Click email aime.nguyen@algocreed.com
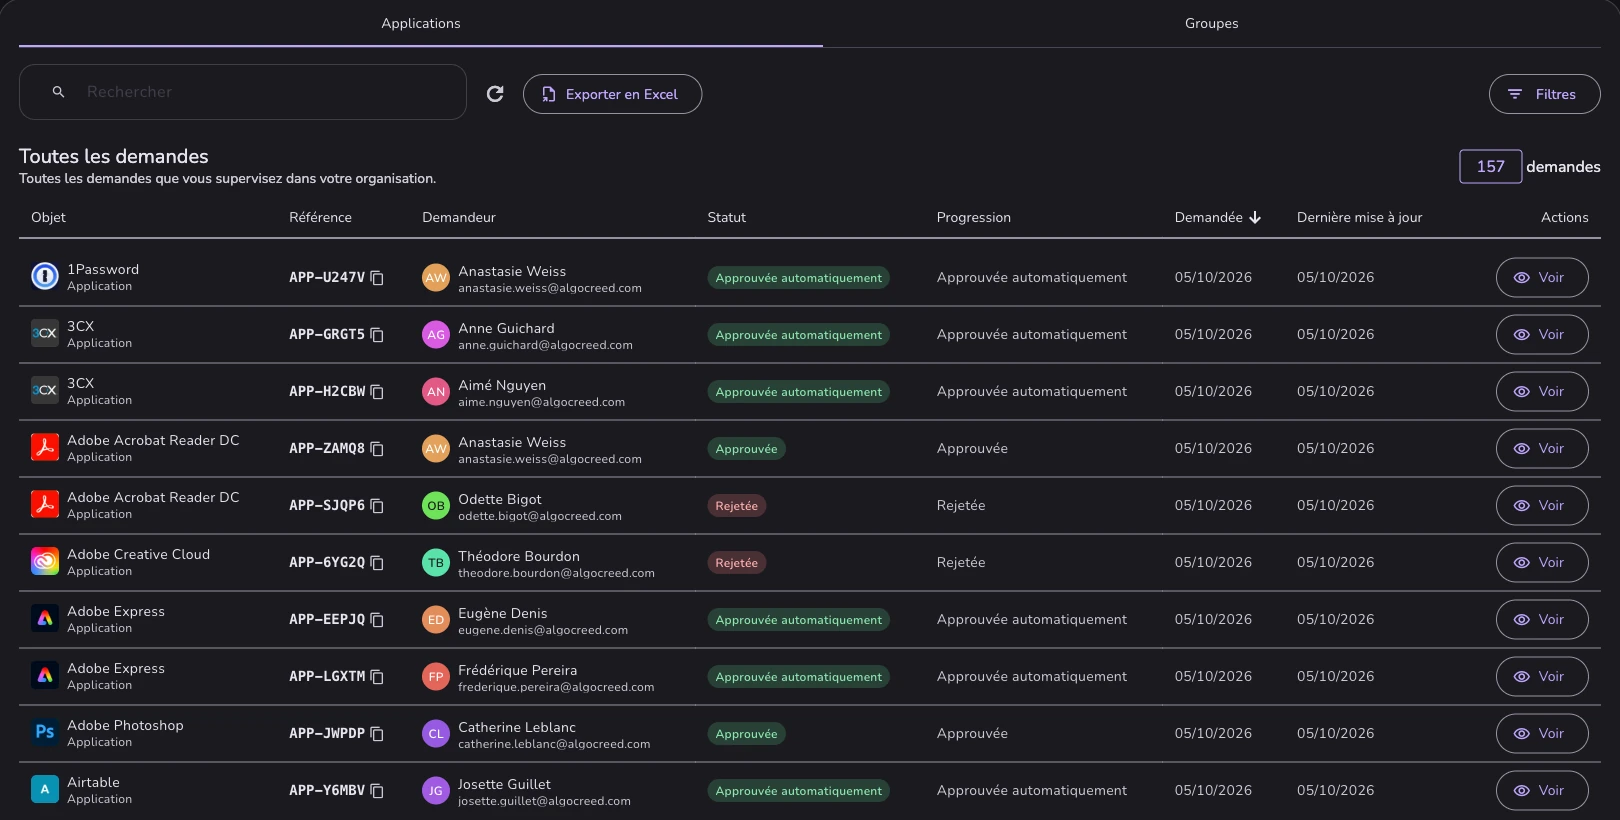Viewport: 1620px width, 820px height. point(541,402)
